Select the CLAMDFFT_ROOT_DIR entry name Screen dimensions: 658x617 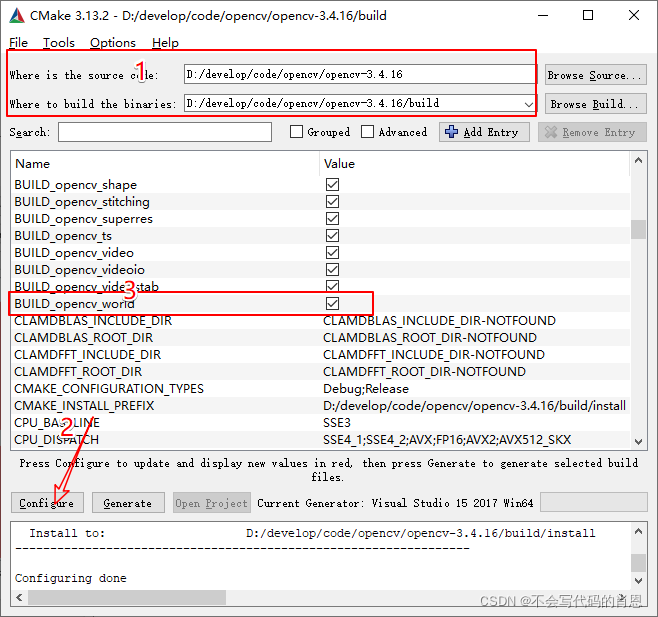78,371
